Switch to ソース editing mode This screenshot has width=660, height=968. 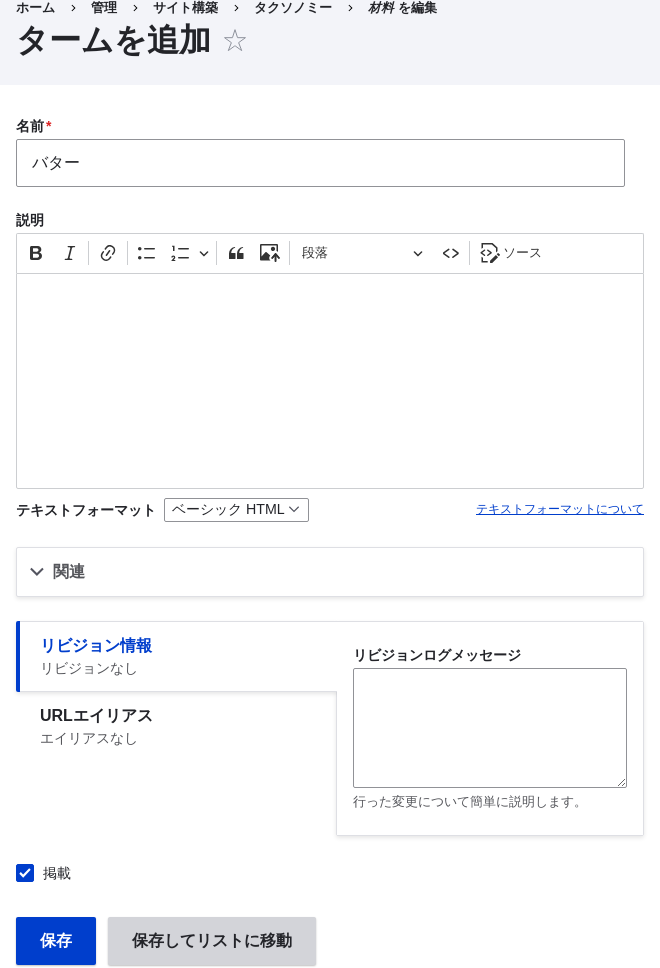tap(510, 253)
